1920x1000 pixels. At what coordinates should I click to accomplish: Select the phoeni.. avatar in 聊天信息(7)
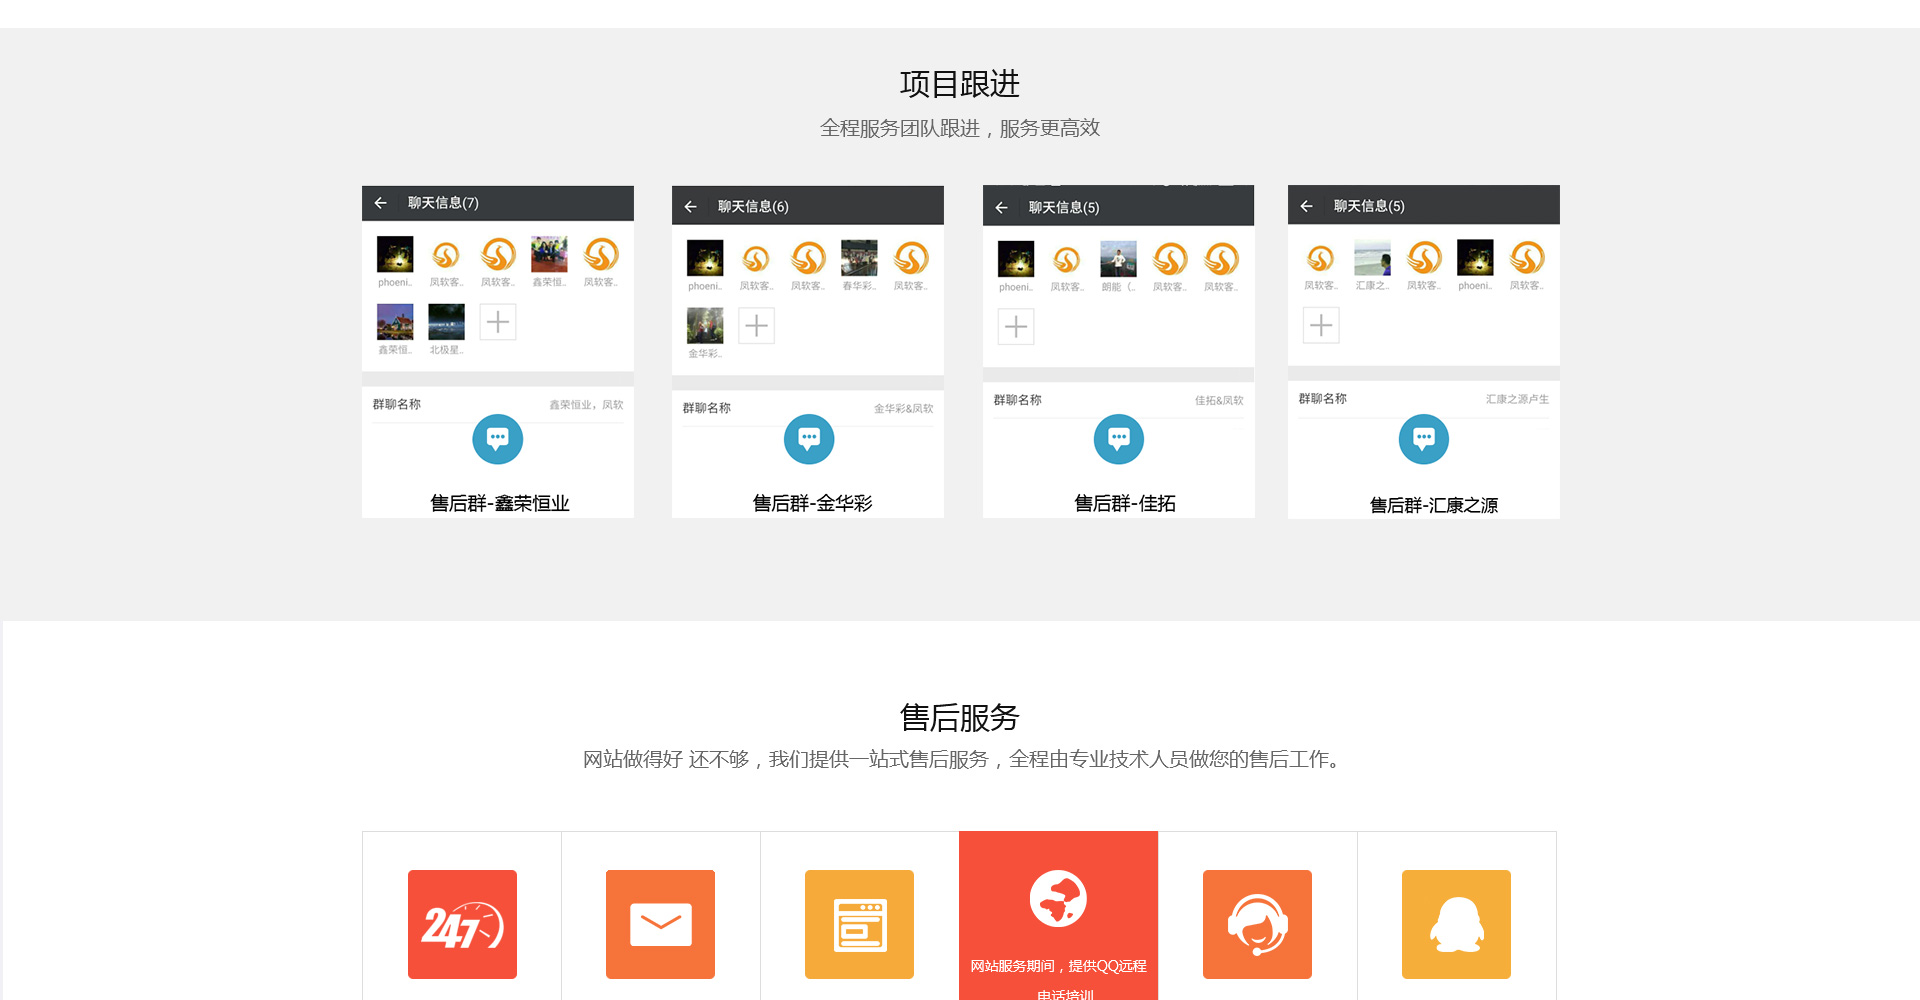395,255
